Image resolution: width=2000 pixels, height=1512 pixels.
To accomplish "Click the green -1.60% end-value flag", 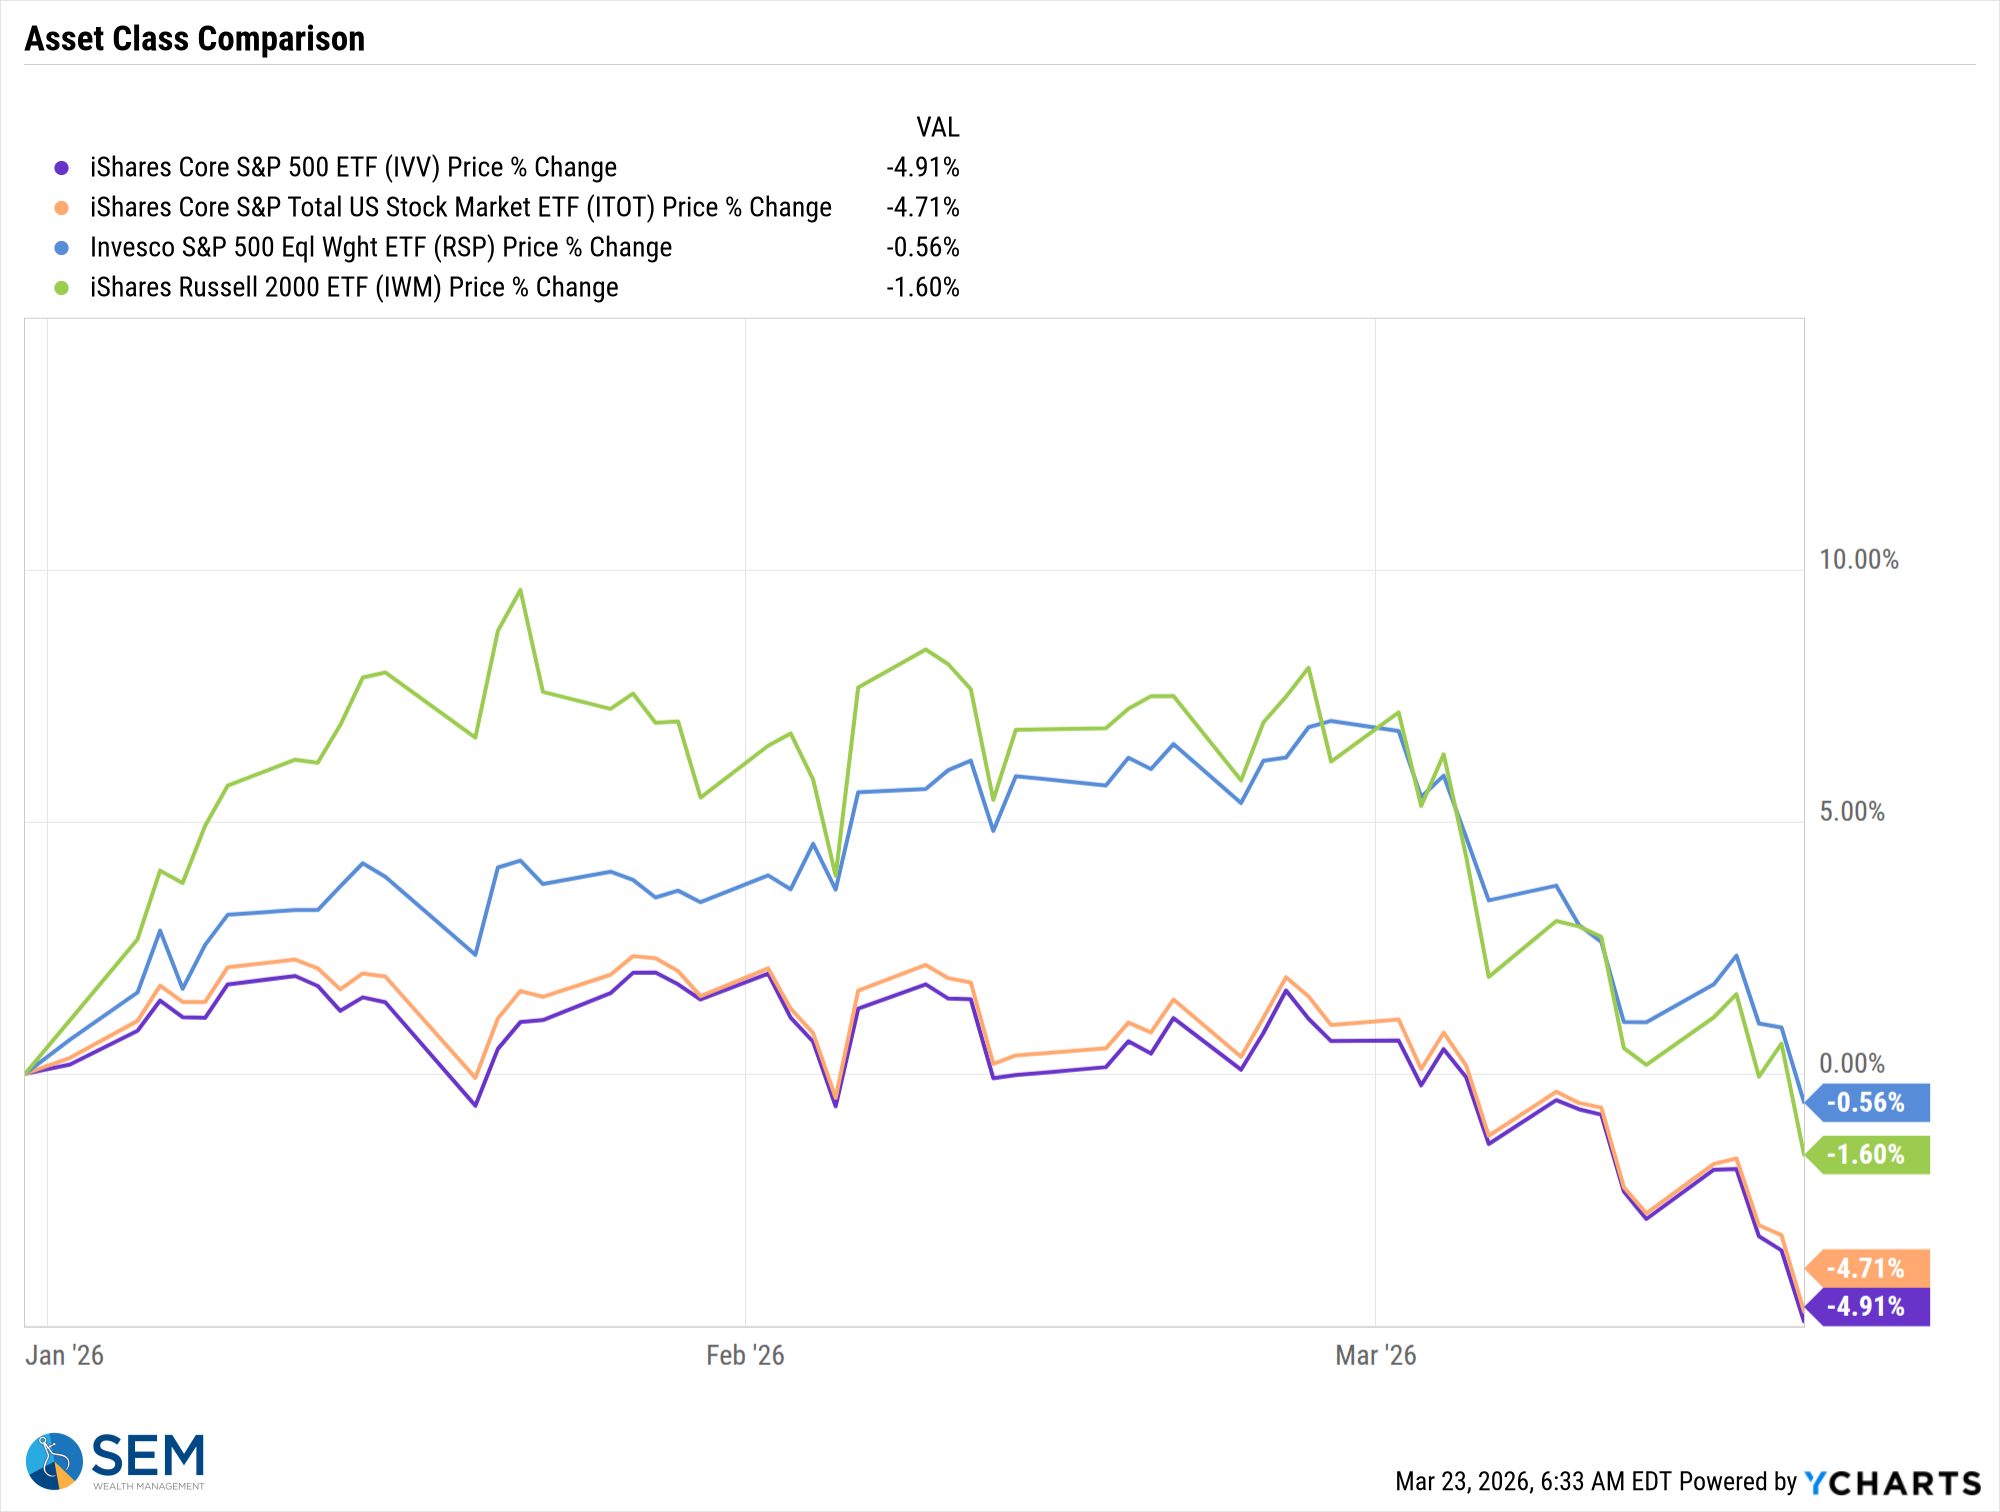I will point(1867,1155).
